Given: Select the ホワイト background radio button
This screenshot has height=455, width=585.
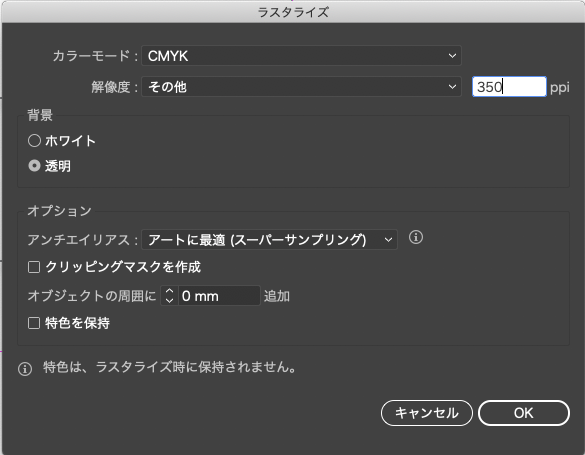Looking at the screenshot, I should click(34, 141).
